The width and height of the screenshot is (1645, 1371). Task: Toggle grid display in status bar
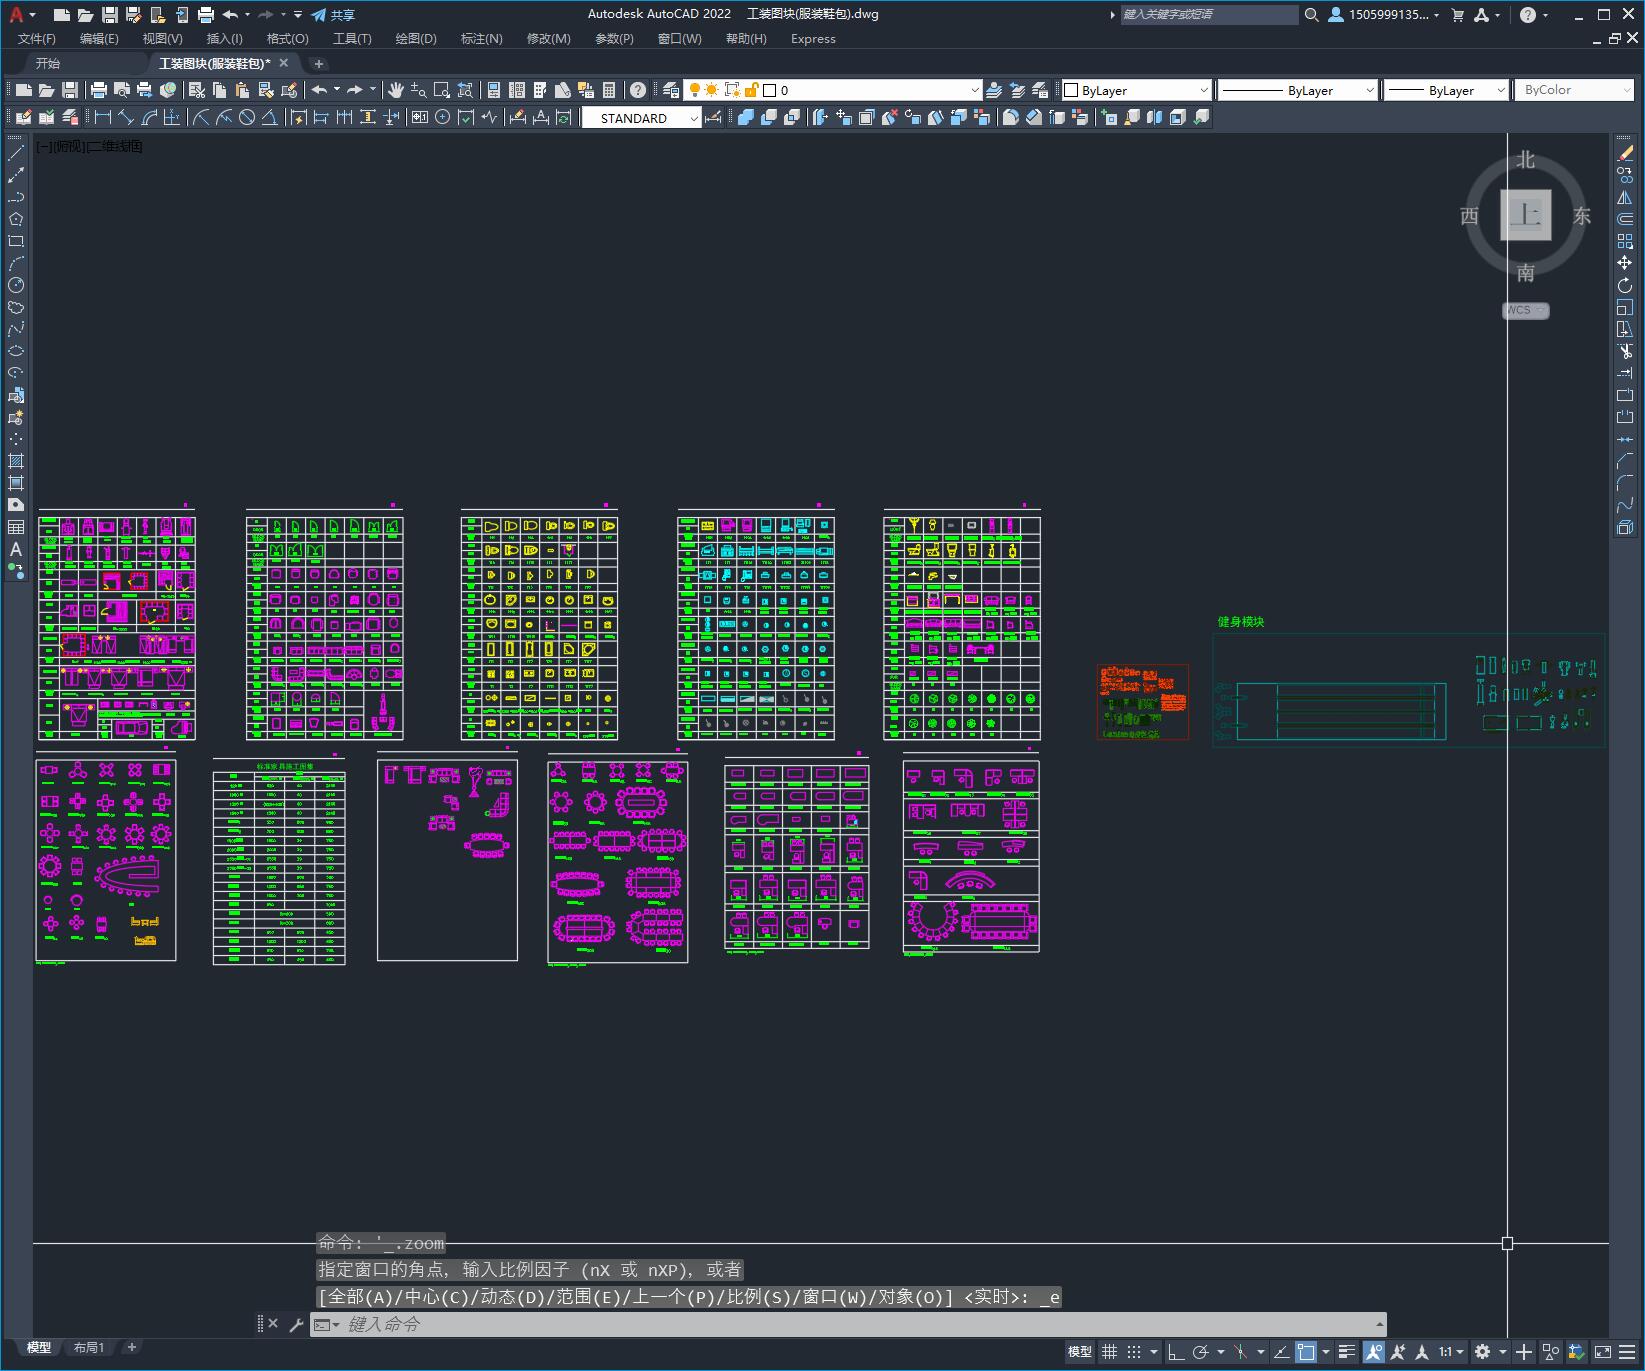(1109, 1352)
